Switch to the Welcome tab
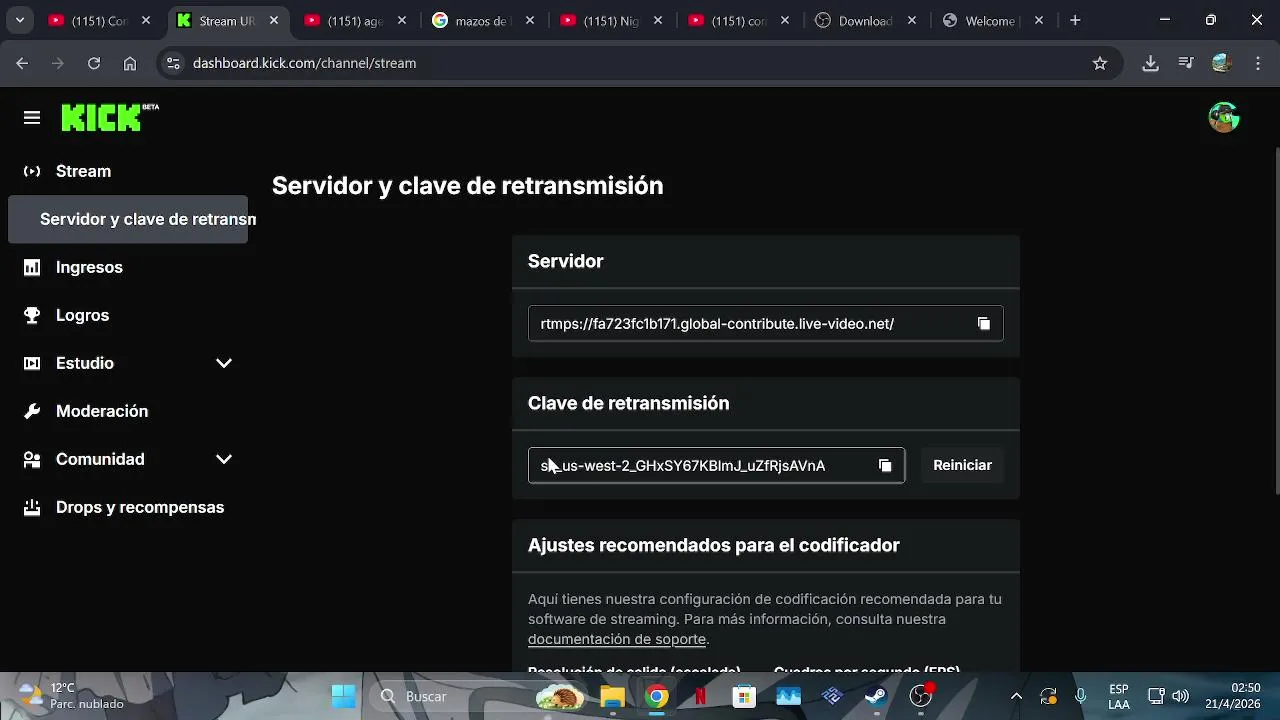Image resolution: width=1280 pixels, height=720 pixels. [x=992, y=20]
